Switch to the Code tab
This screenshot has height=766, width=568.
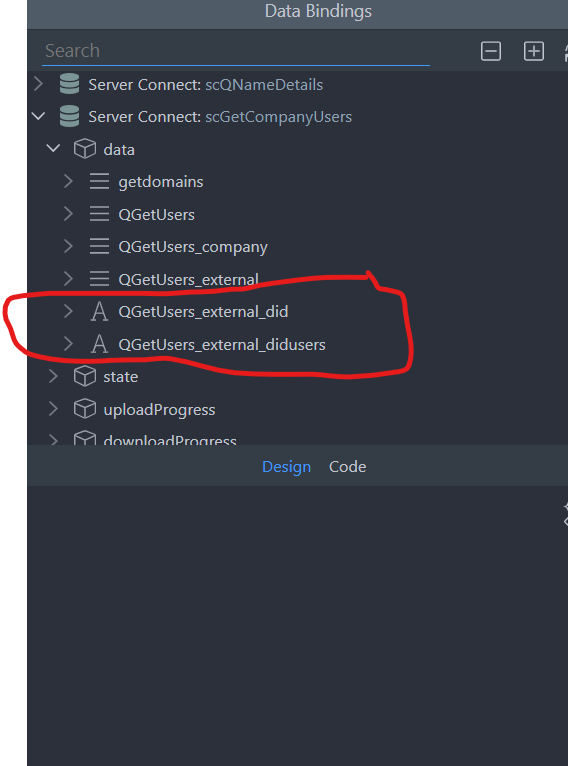[x=347, y=467]
